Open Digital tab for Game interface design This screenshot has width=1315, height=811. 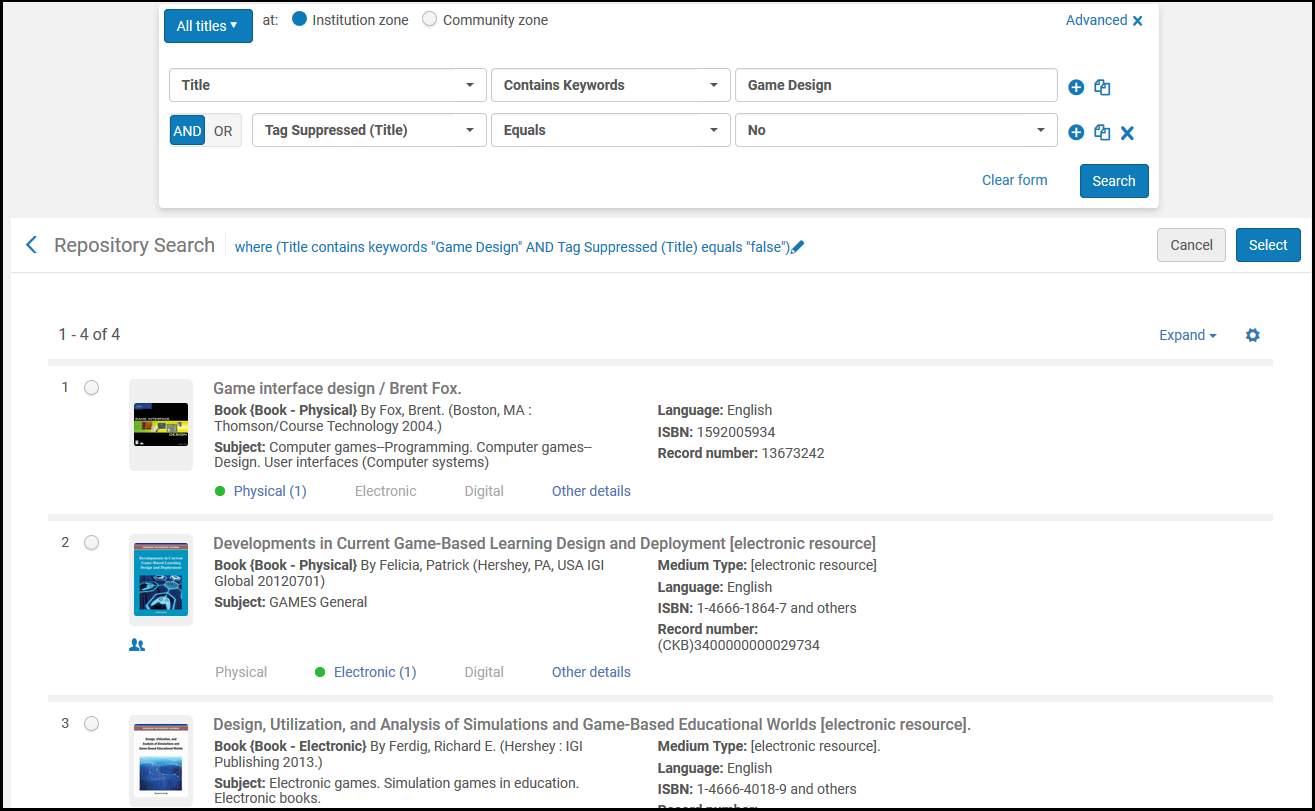(x=484, y=491)
